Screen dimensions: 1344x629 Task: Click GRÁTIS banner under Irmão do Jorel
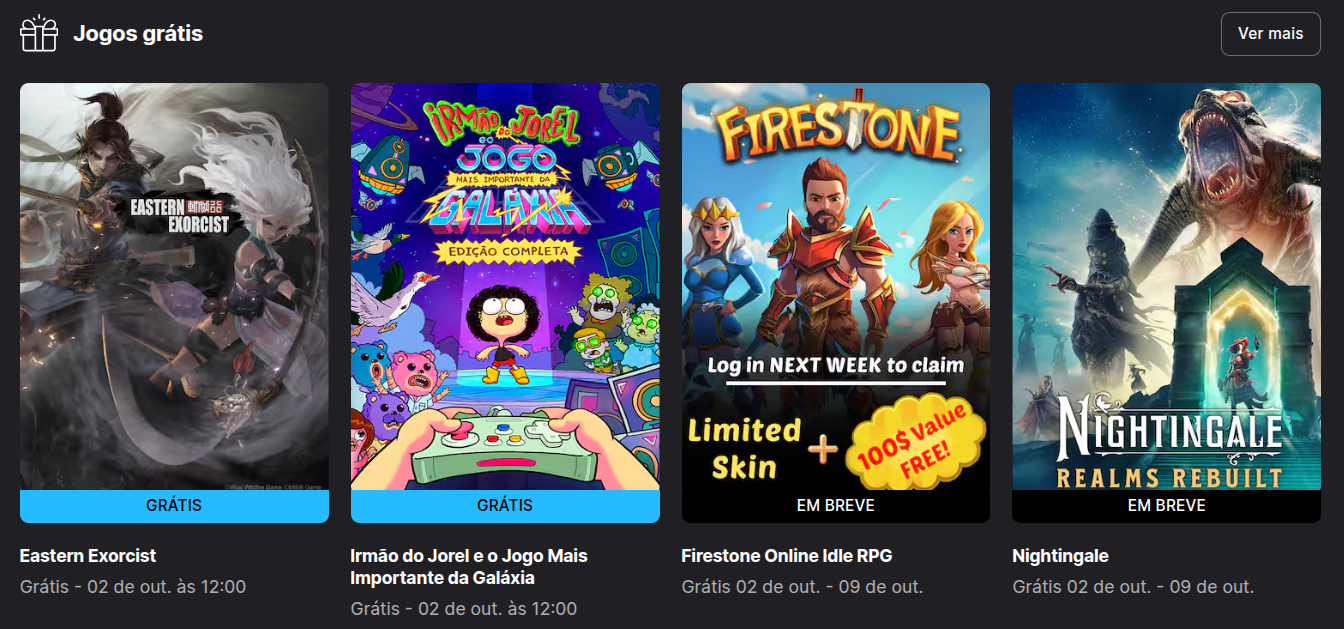click(x=505, y=506)
